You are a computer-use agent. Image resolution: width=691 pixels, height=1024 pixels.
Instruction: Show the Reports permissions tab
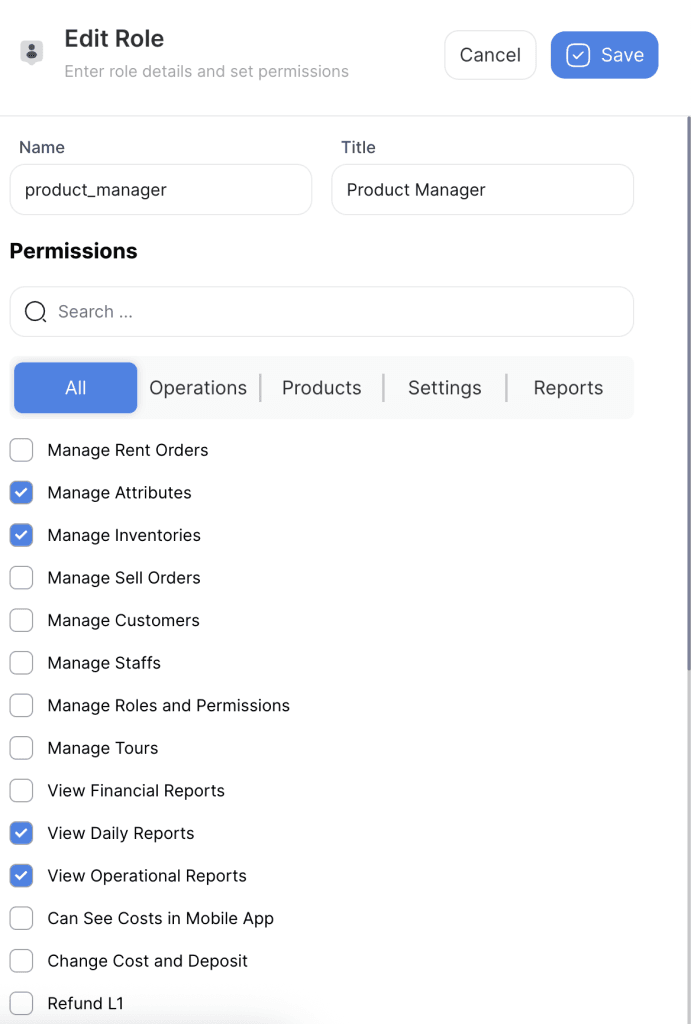(x=568, y=388)
